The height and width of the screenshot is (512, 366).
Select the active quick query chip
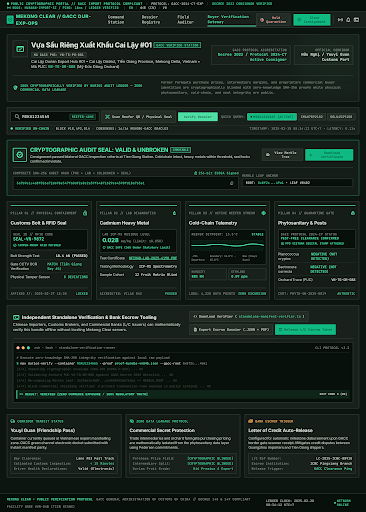(x=271, y=117)
